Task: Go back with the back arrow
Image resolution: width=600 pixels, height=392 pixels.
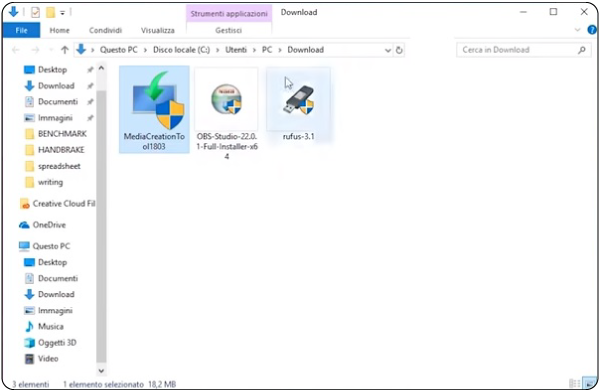Action: click(16, 50)
